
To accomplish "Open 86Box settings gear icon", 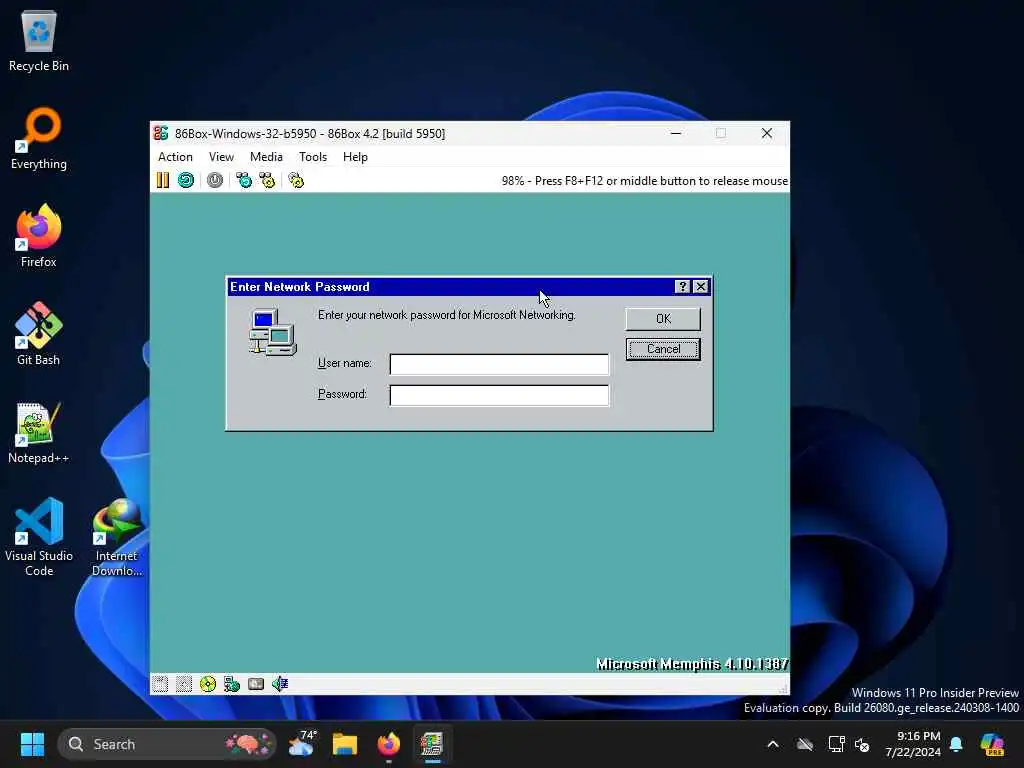I will (x=296, y=180).
